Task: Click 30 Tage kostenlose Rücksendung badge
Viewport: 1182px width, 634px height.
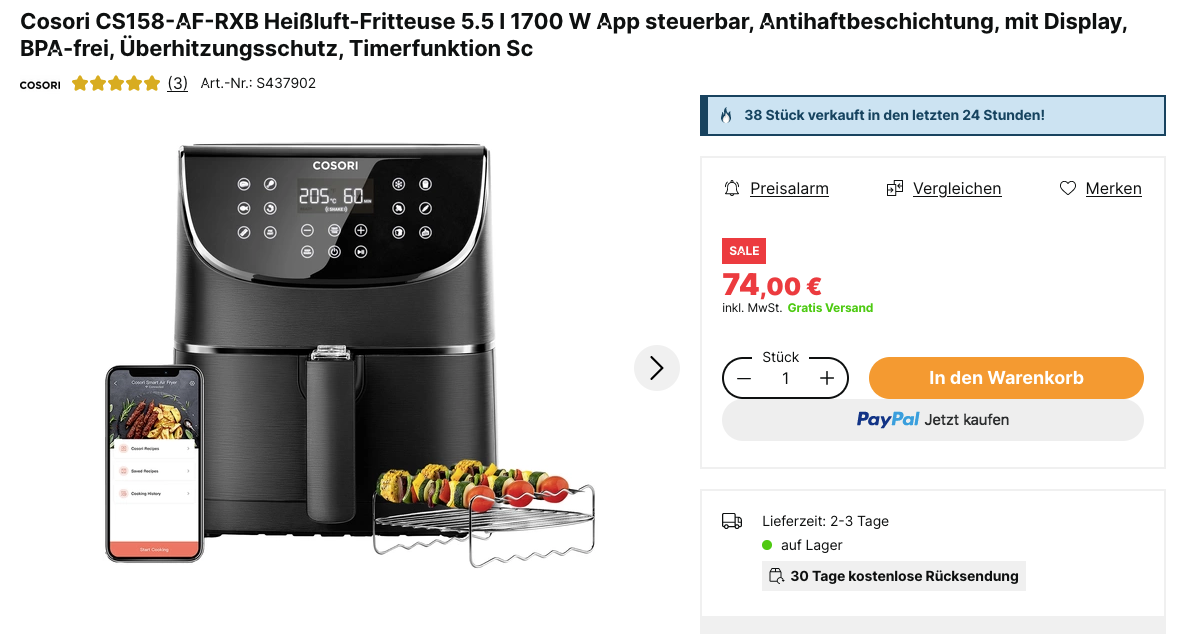Action: [893, 576]
